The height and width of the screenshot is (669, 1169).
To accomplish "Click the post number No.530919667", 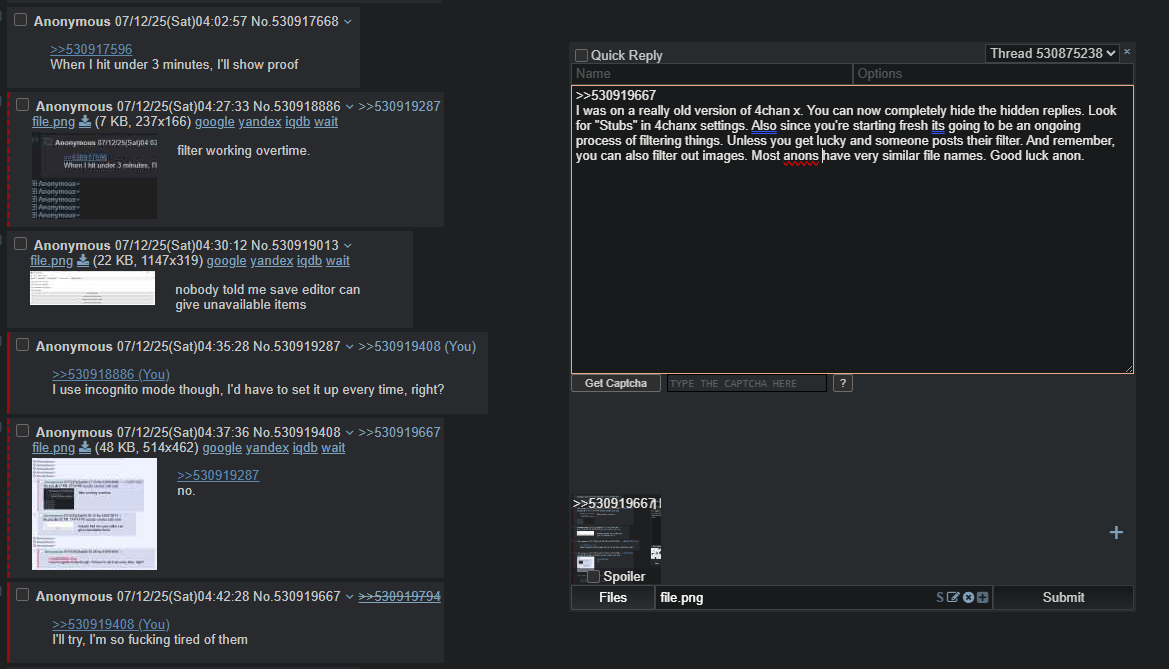I will tap(296, 596).
